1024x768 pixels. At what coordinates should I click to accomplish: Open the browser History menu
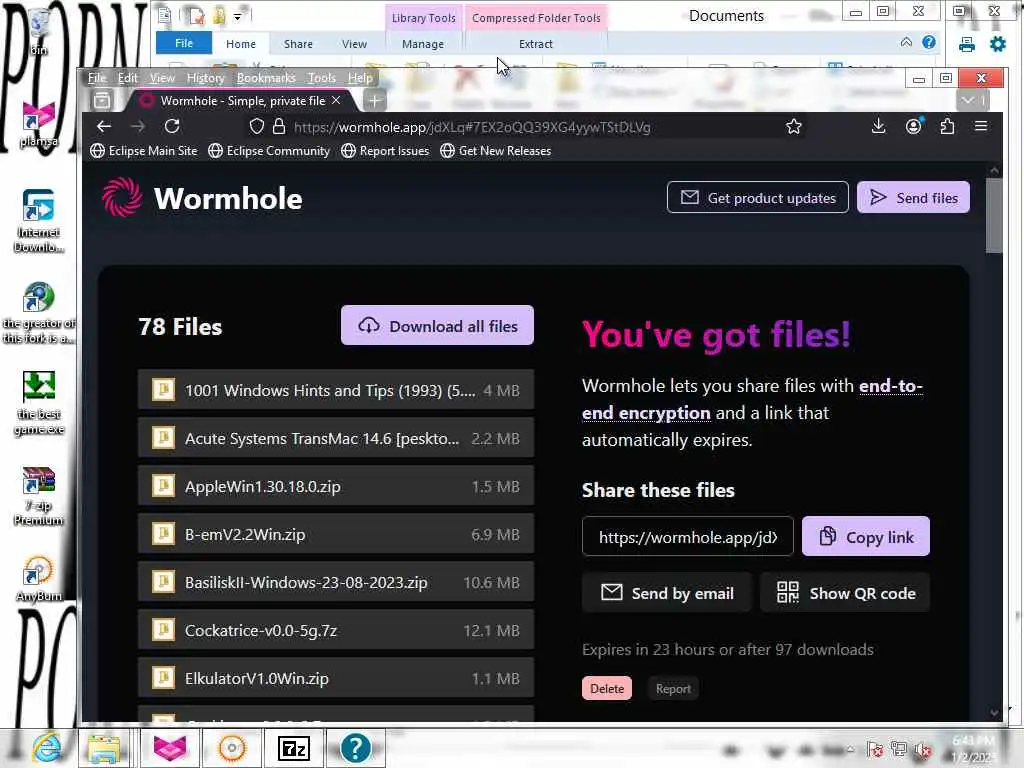(x=206, y=78)
